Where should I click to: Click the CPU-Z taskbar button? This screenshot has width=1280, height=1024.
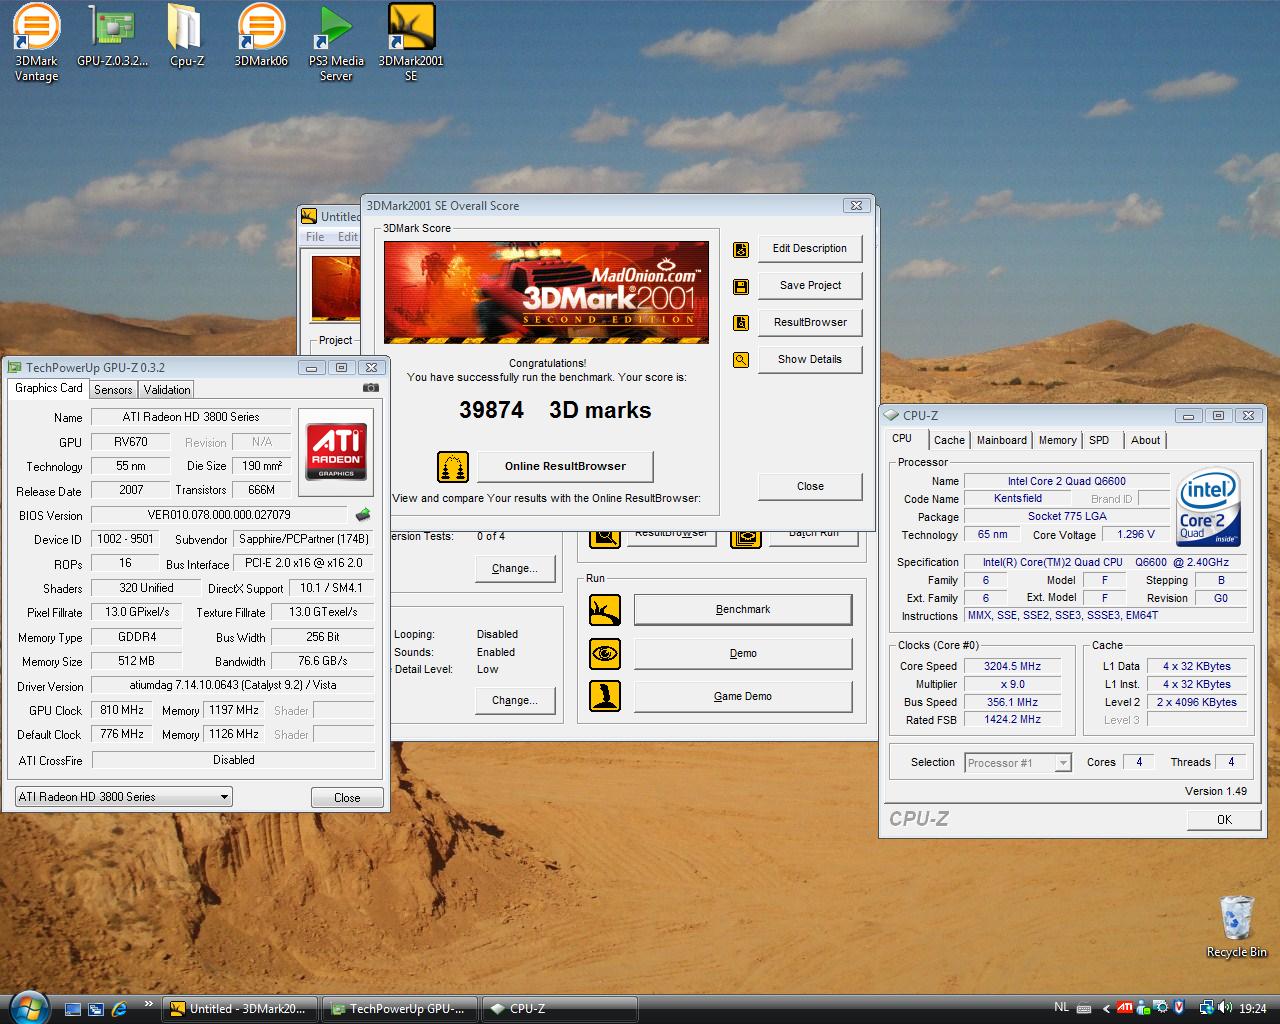559,1009
